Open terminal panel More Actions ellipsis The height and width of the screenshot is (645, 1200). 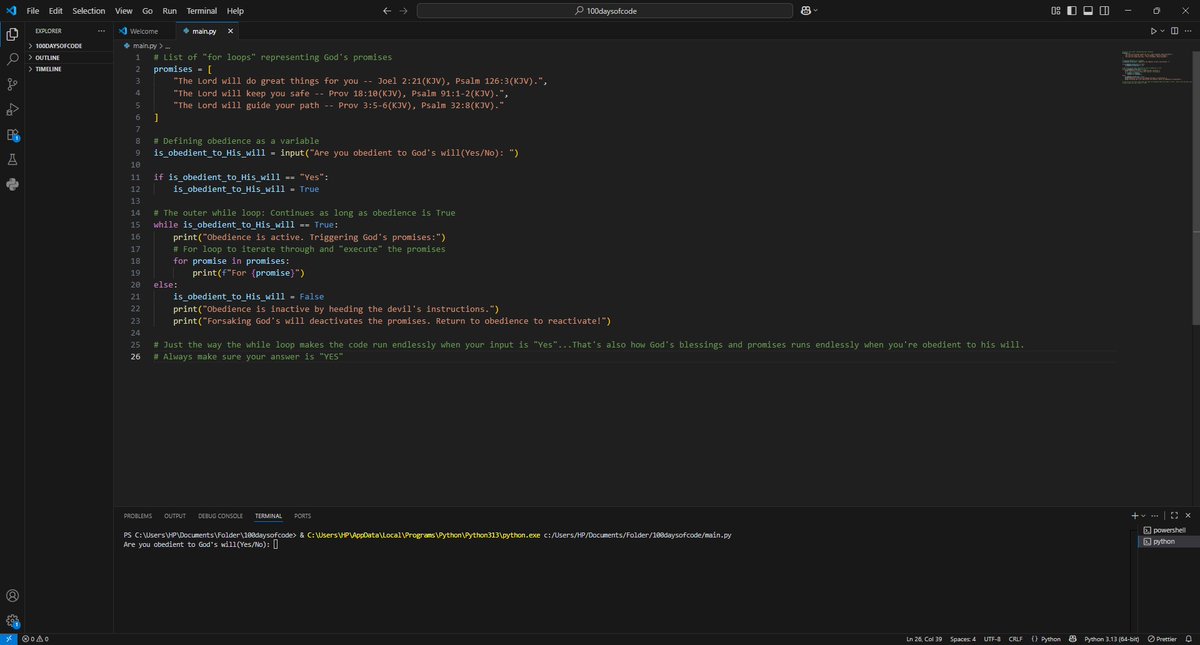(1156, 515)
